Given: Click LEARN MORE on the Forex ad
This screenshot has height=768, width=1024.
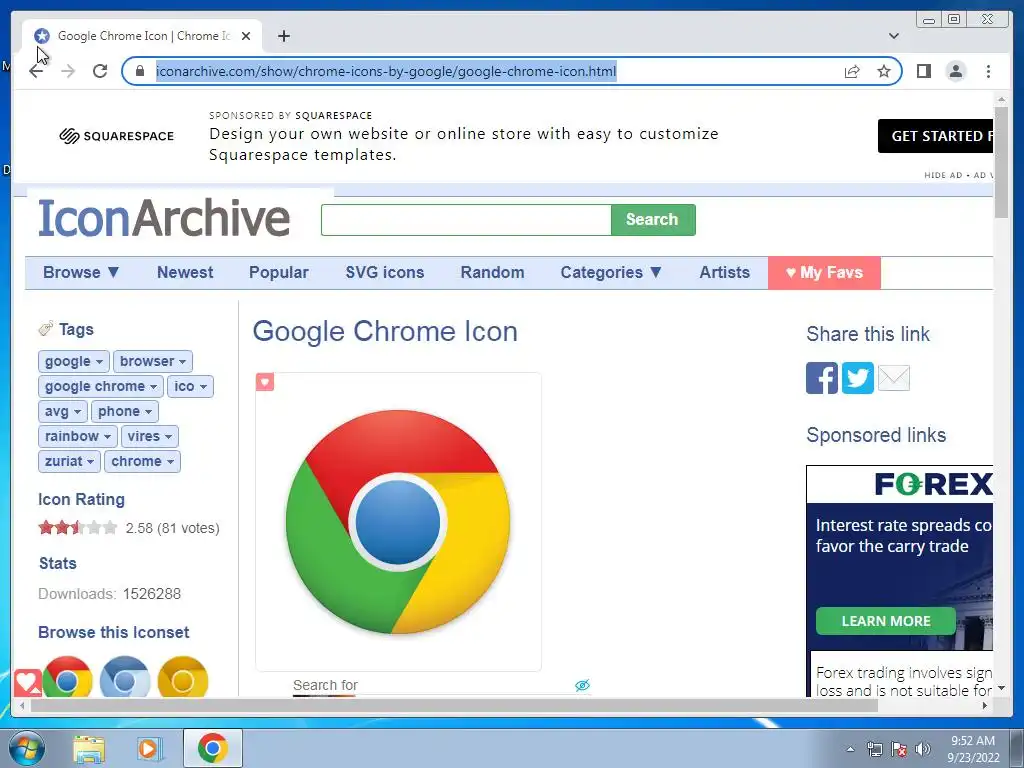Looking at the screenshot, I should pyautogui.click(x=886, y=621).
